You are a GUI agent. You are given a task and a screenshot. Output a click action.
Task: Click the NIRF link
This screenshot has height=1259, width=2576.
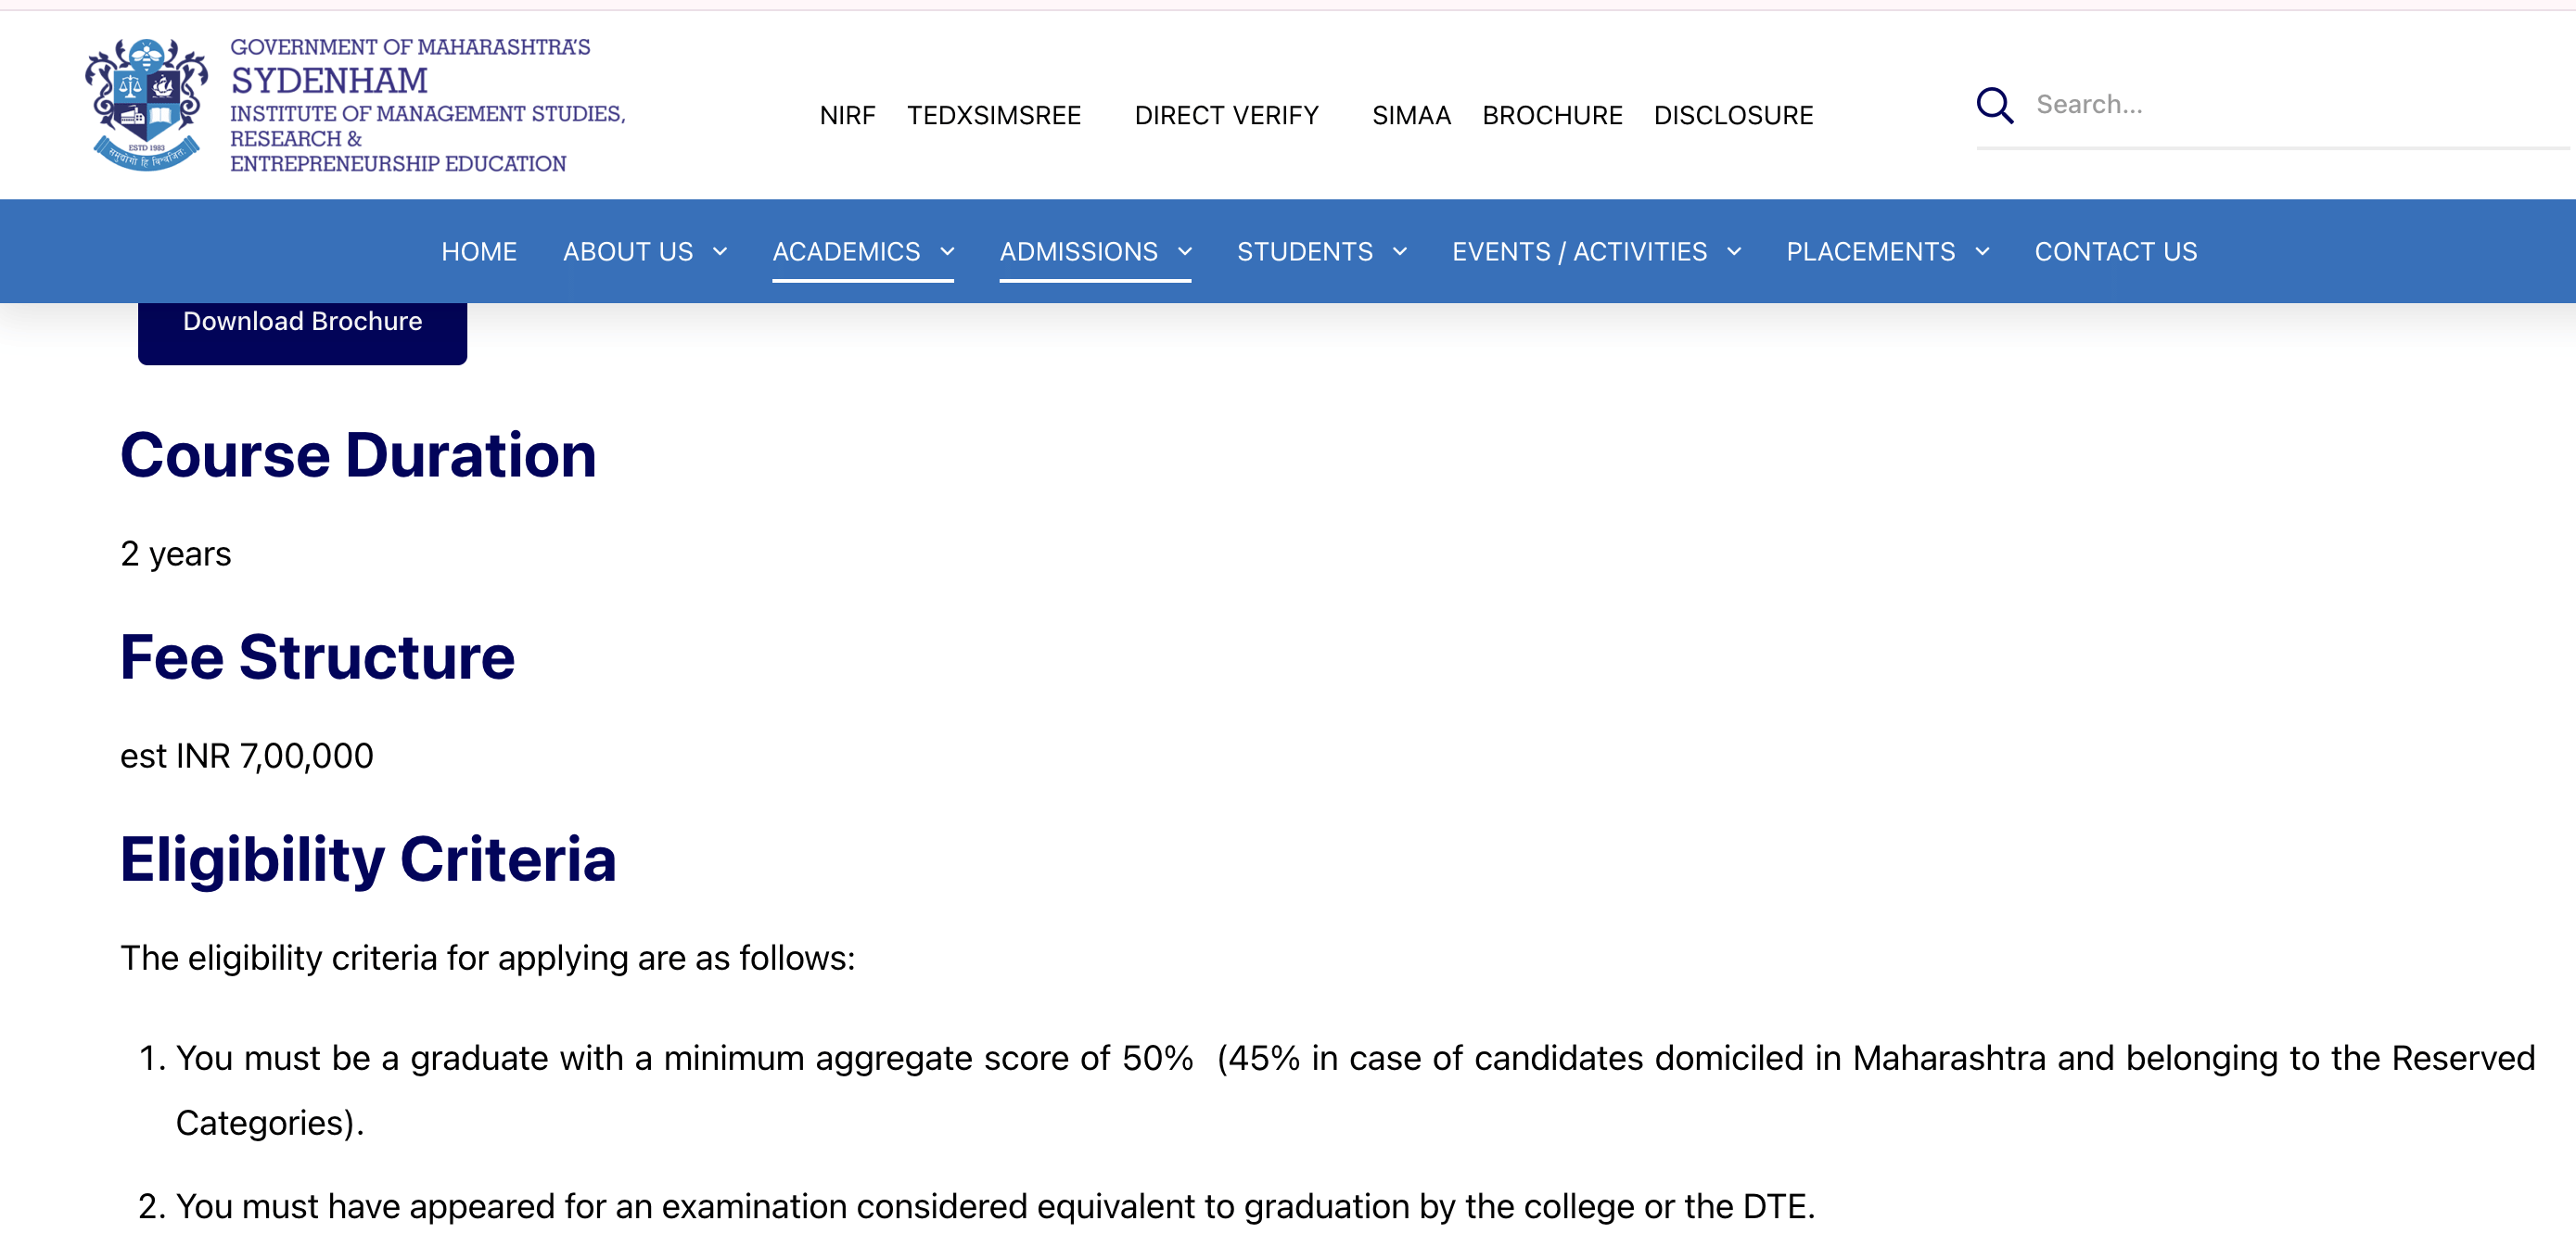click(847, 114)
